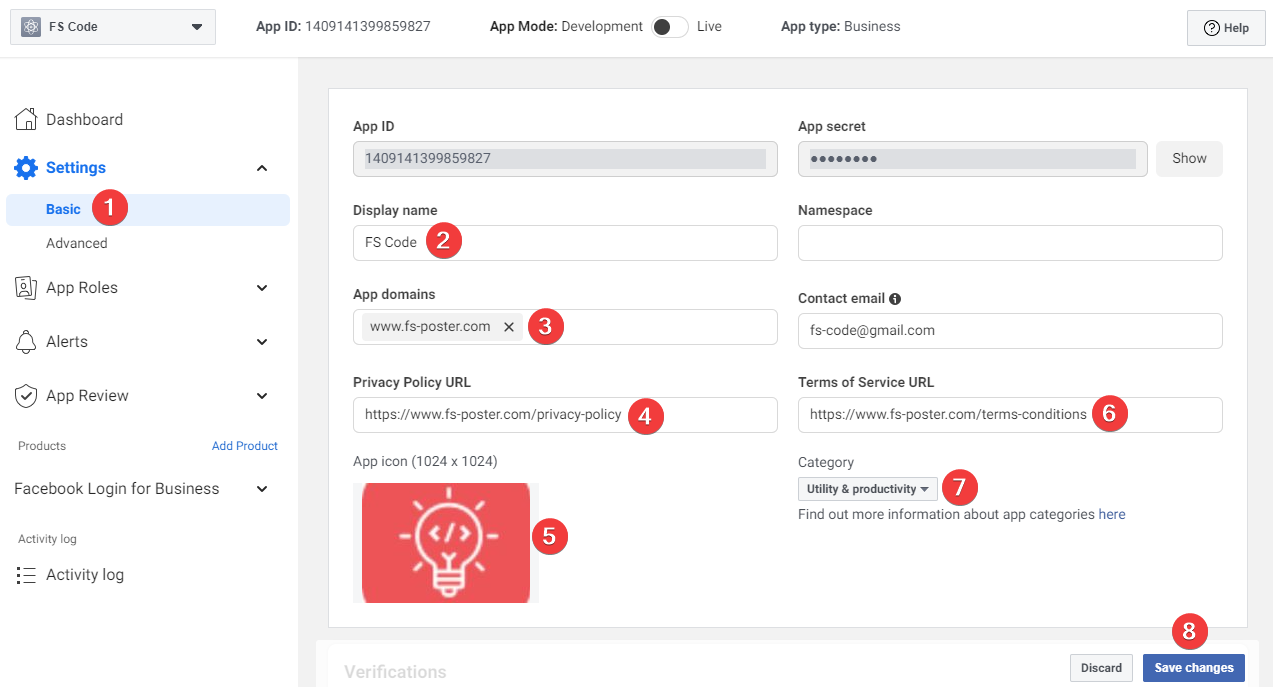Show the app secret
The width and height of the screenshot is (1273, 687).
(x=1189, y=159)
